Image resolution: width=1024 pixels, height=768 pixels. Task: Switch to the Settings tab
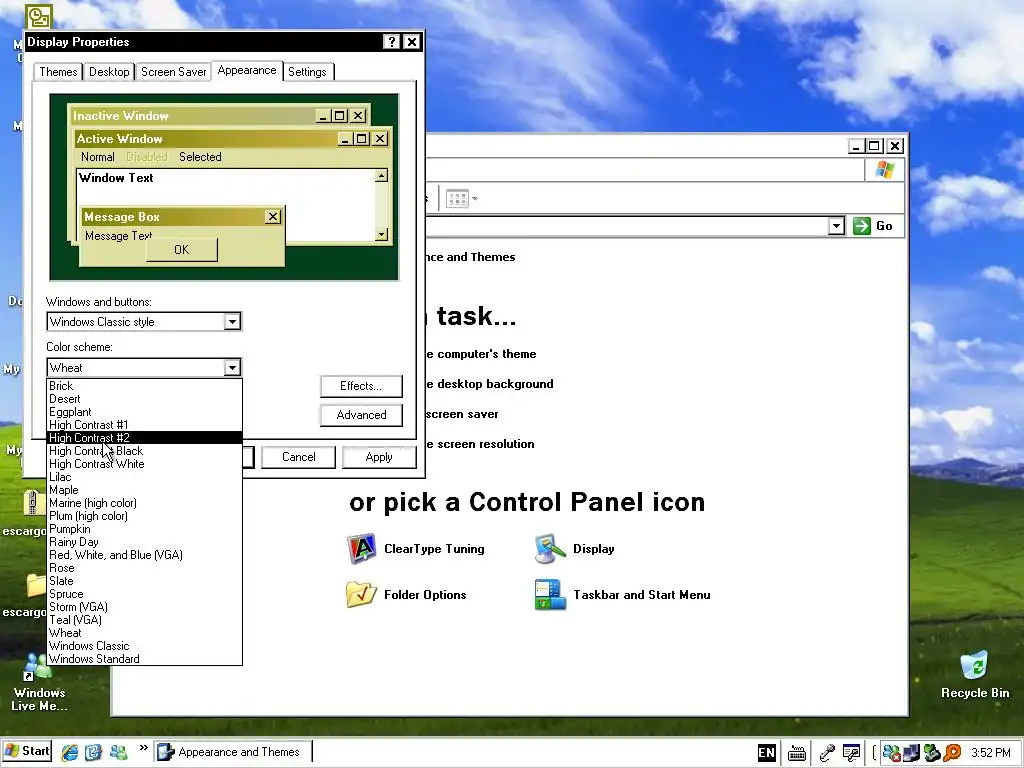click(x=308, y=72)
